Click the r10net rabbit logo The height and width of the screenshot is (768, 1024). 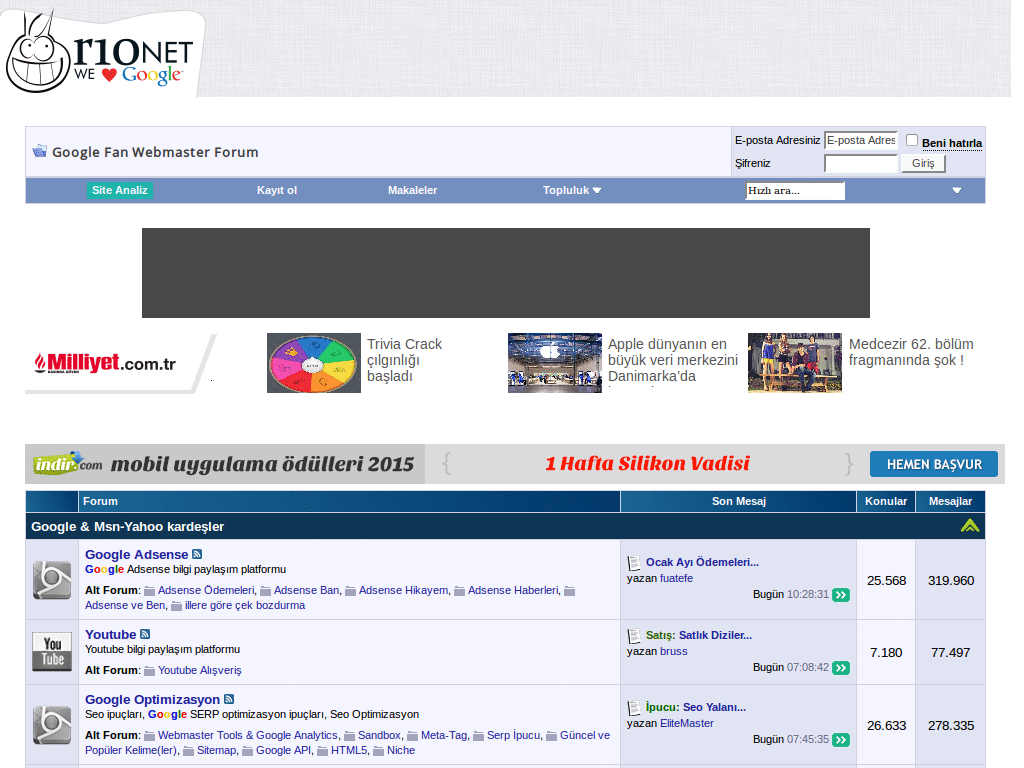100,52
